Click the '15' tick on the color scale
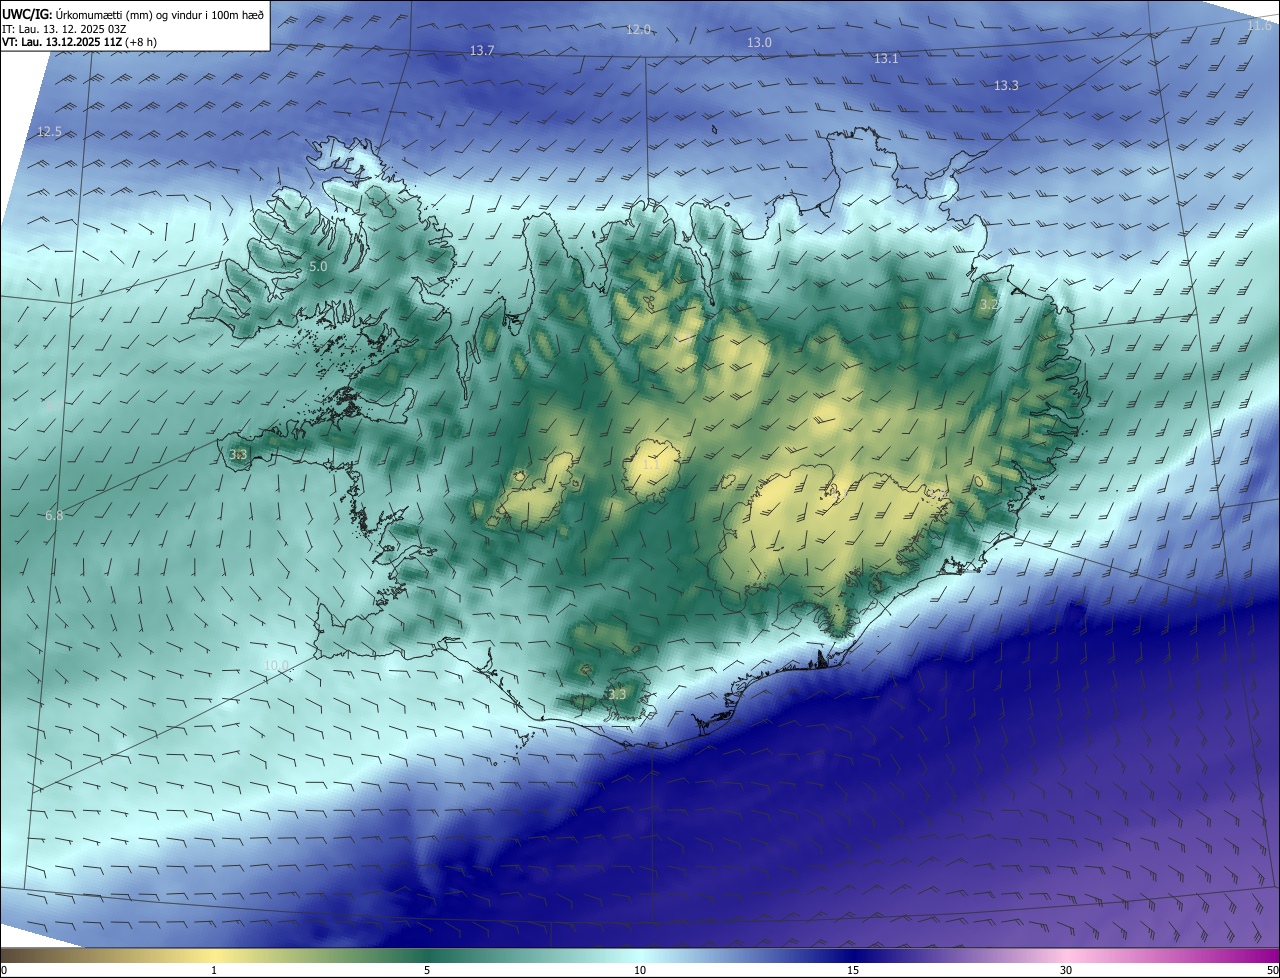This screenshot has height=978, width=1280. click(853, 971)
